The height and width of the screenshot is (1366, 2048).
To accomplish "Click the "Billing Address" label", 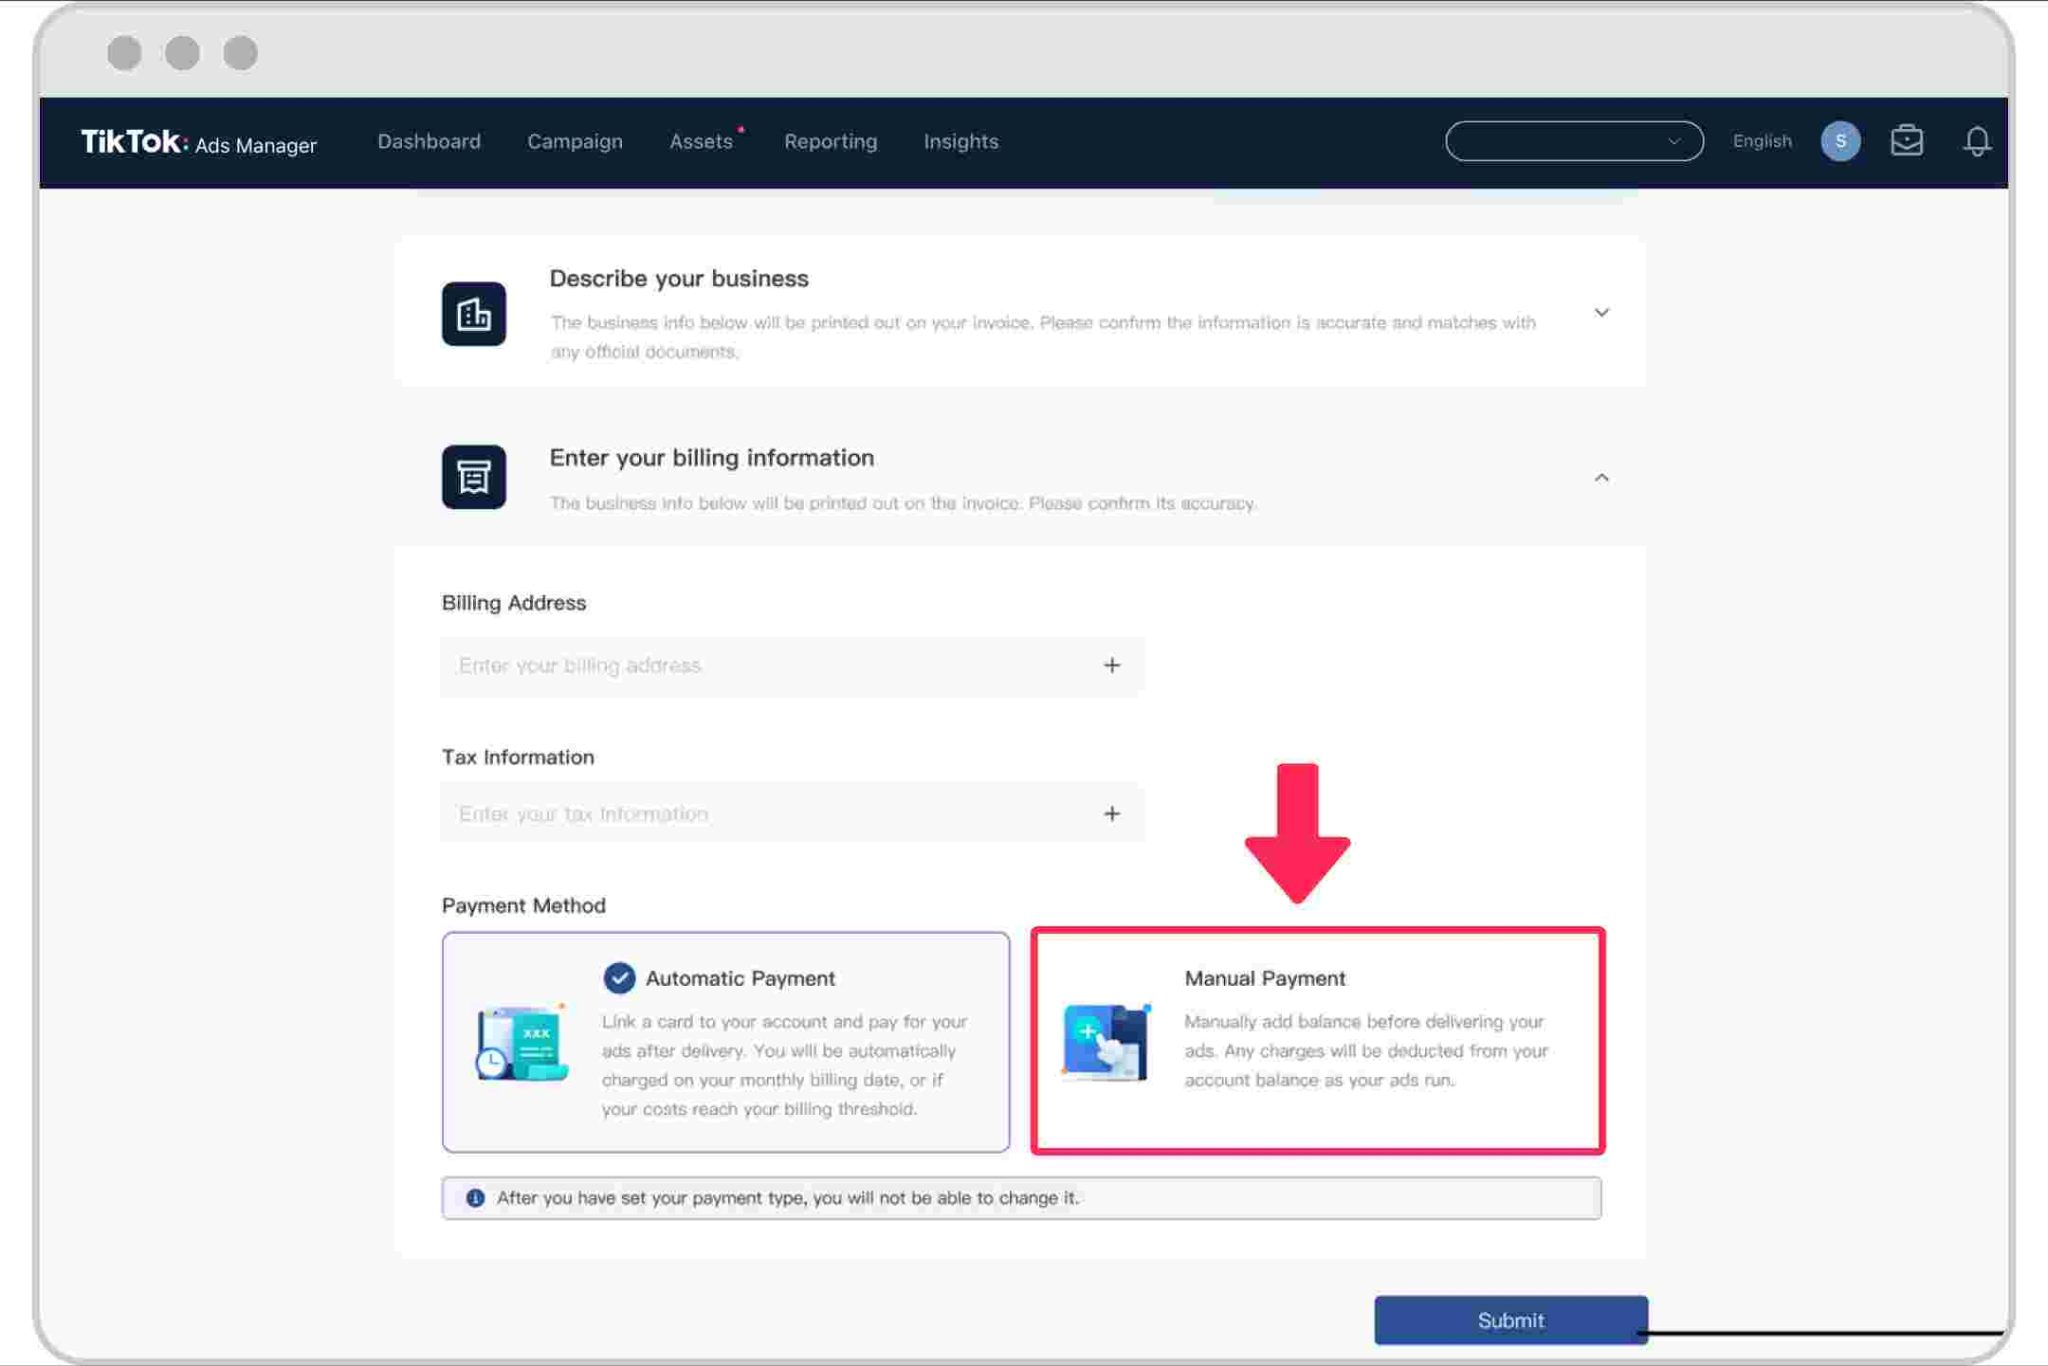I will point(514,603).
